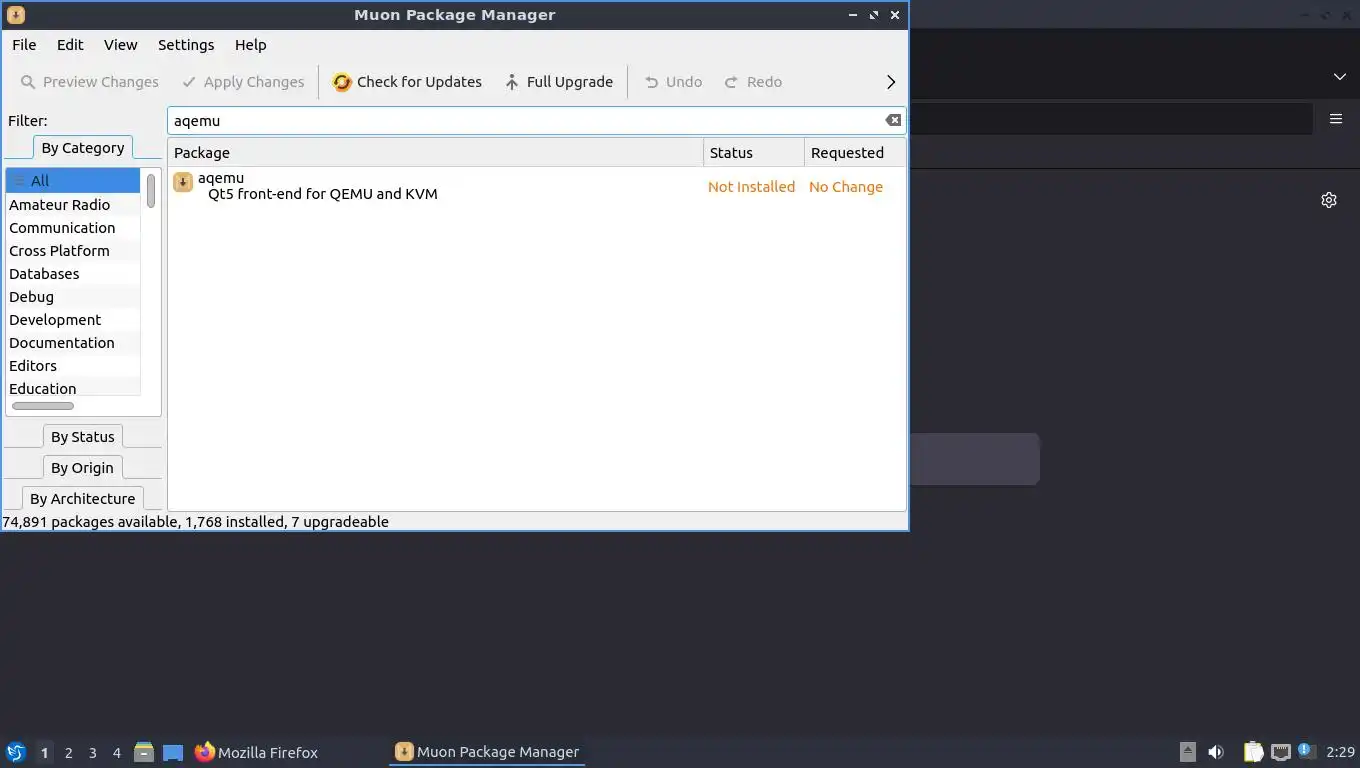Select the Editors category
This screenshot has height=768, width=1360.
tap(73, 366)
